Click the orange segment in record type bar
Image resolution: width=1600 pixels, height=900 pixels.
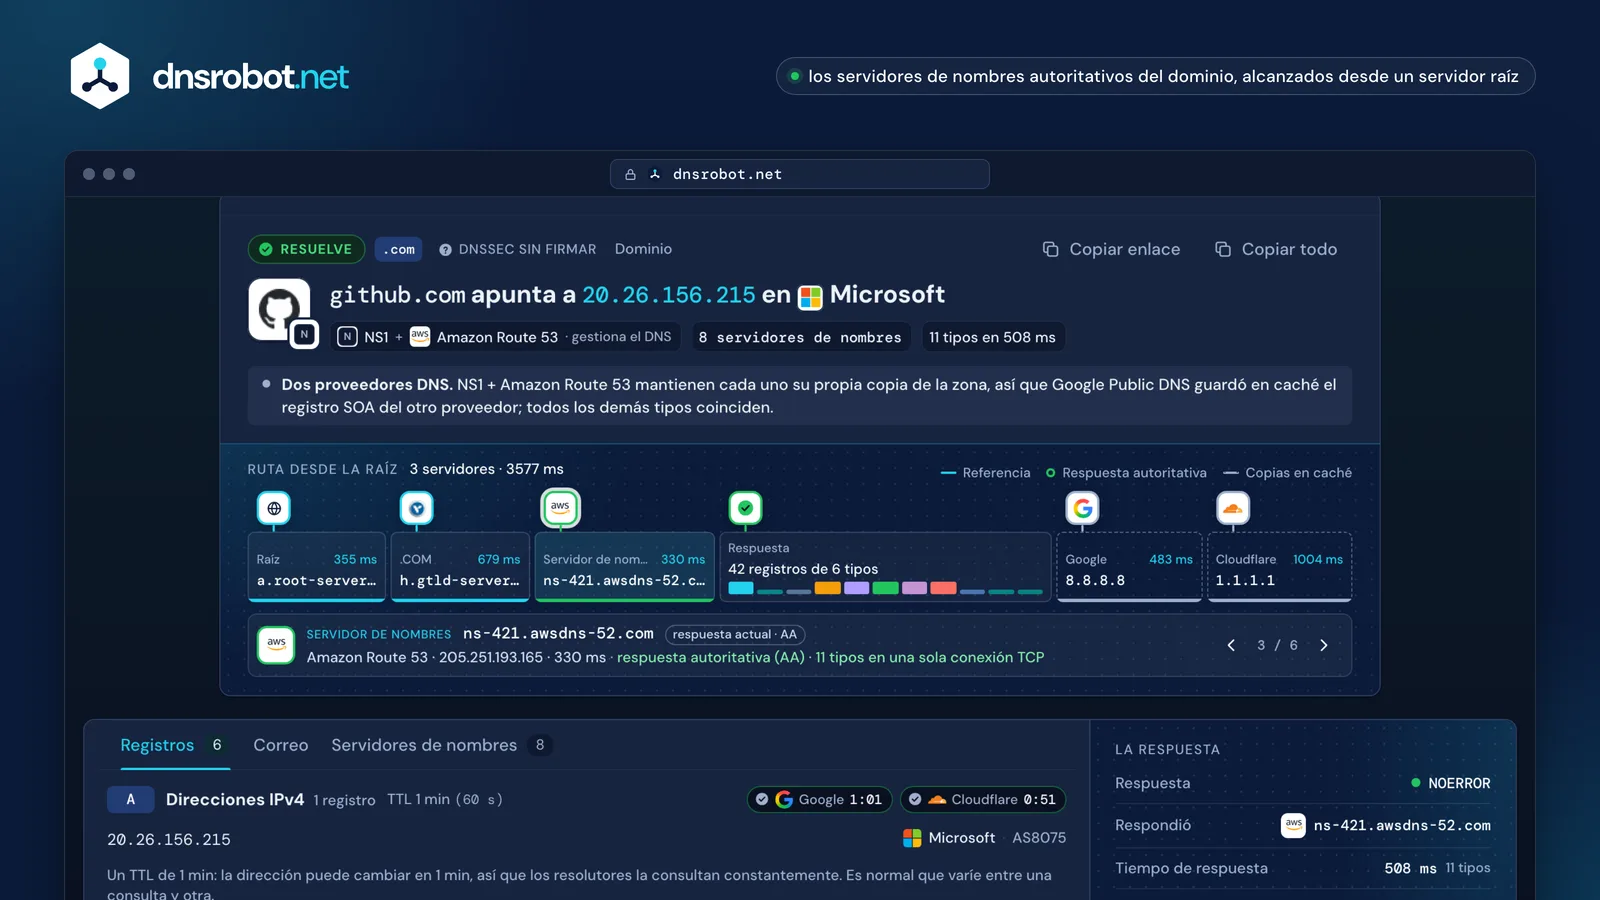[827, 588]
